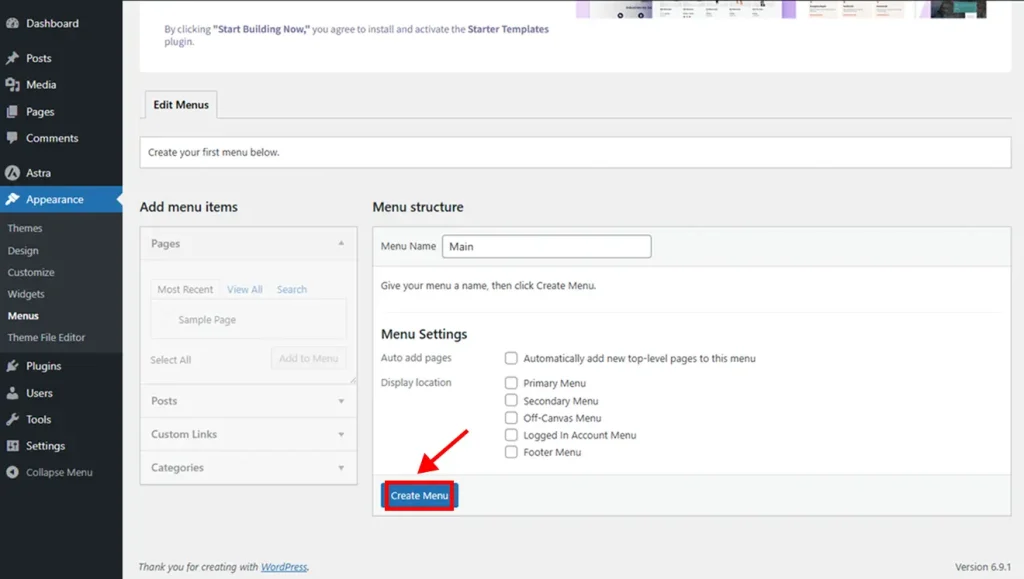Open the Settings icon
The width and height of the screenshot is (1024, 579).
(x=14, y=445)
